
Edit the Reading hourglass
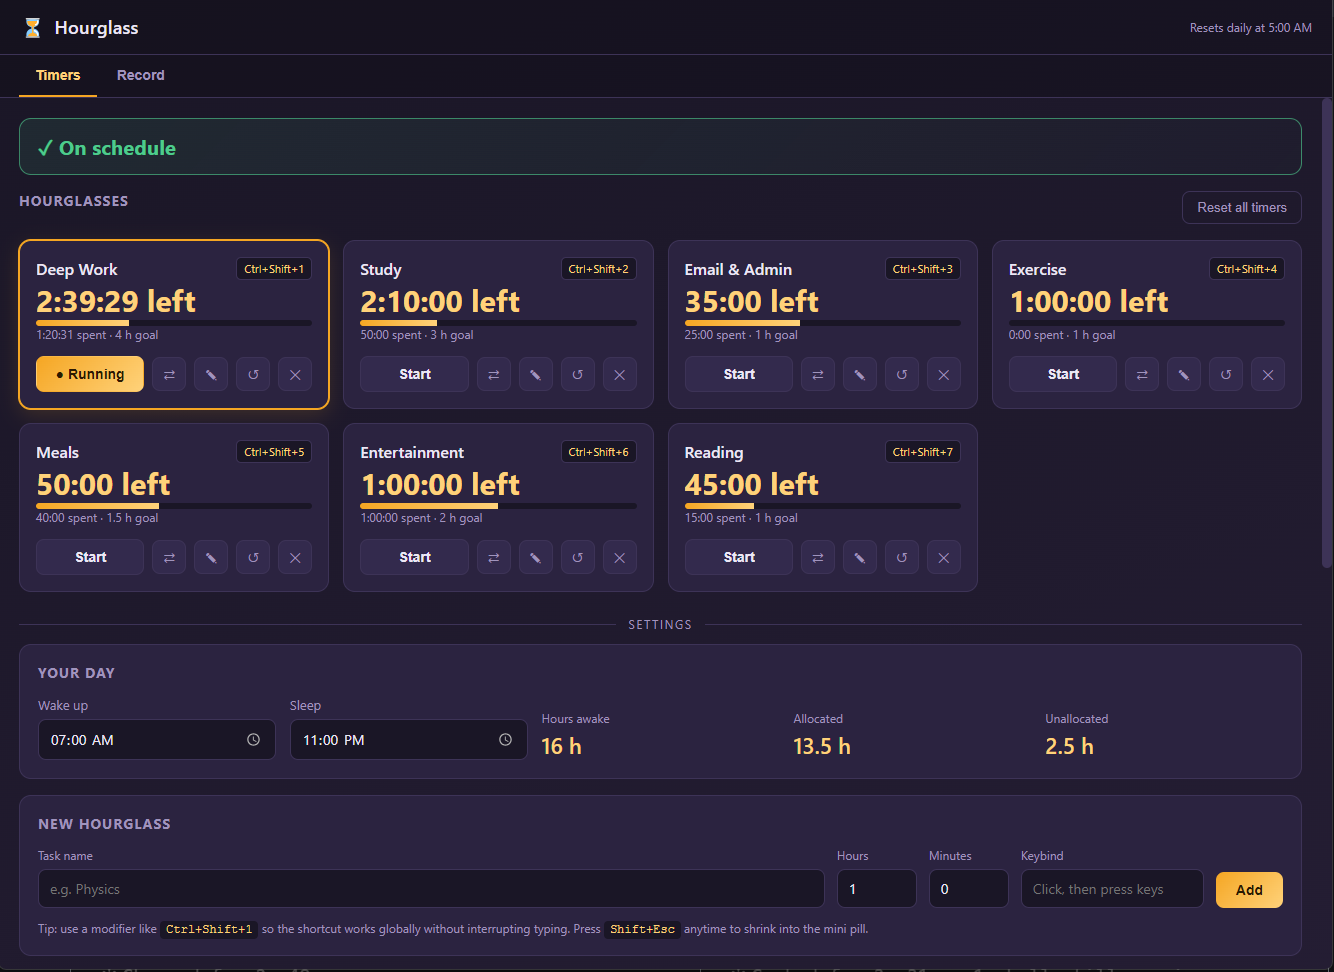(859, 558)
